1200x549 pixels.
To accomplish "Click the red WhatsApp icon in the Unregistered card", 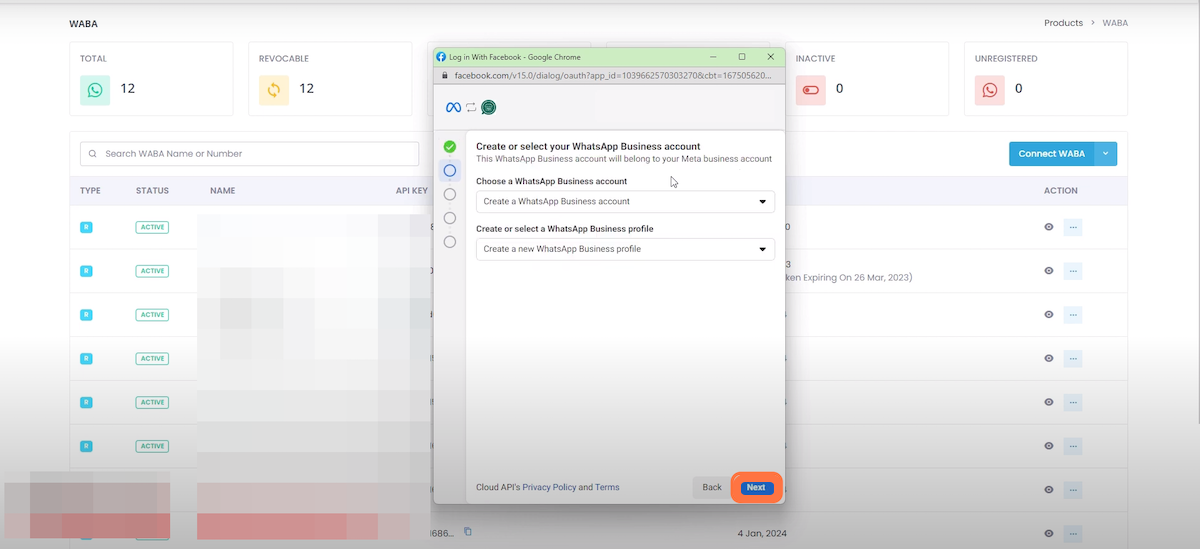I will coord(989,90).
